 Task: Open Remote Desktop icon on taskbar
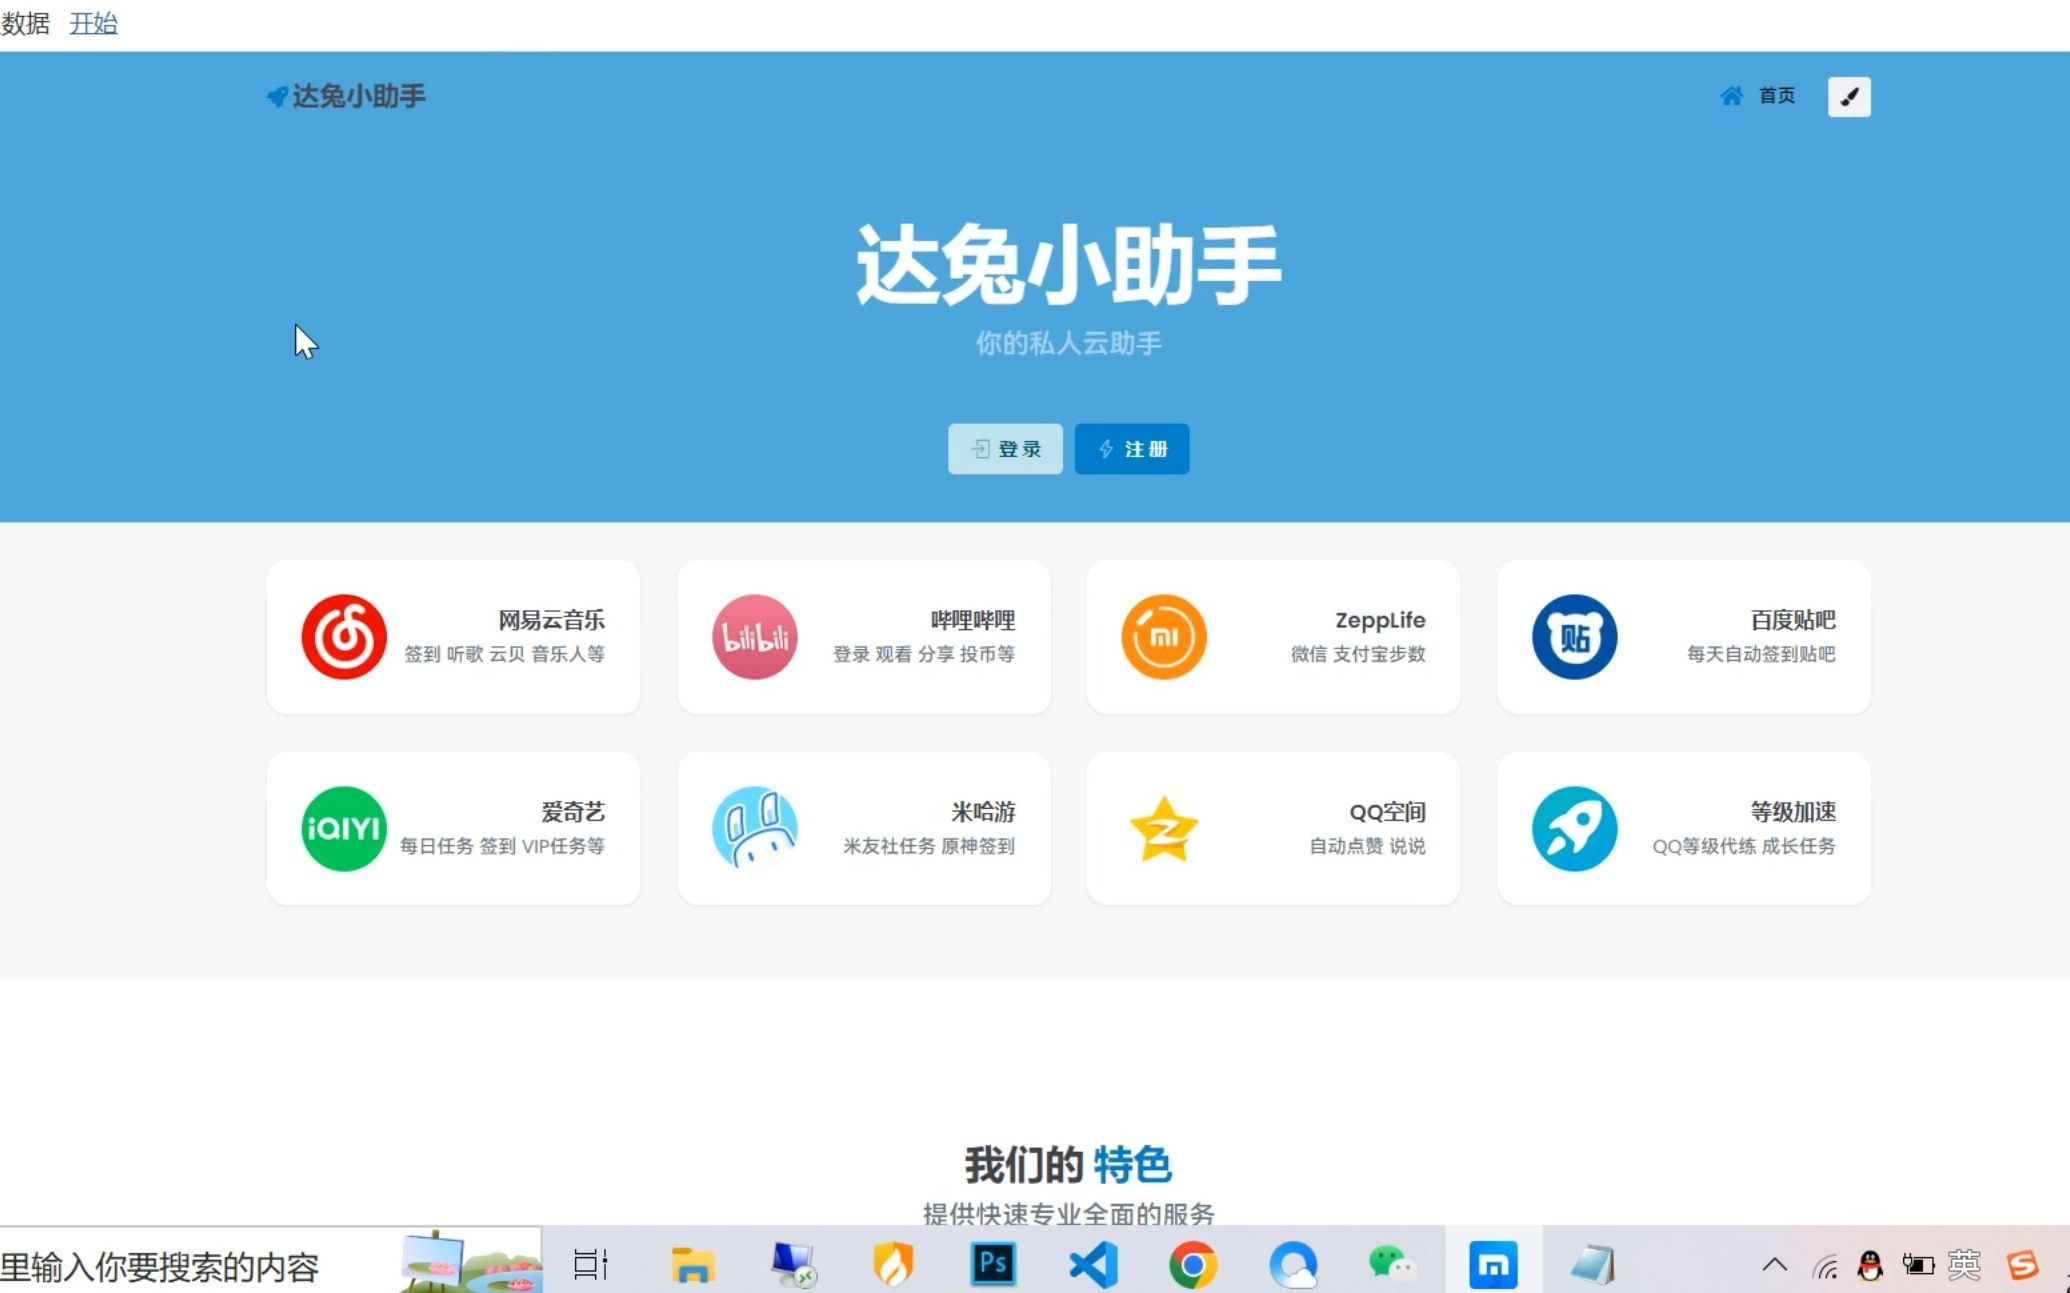click(794, 1265)
